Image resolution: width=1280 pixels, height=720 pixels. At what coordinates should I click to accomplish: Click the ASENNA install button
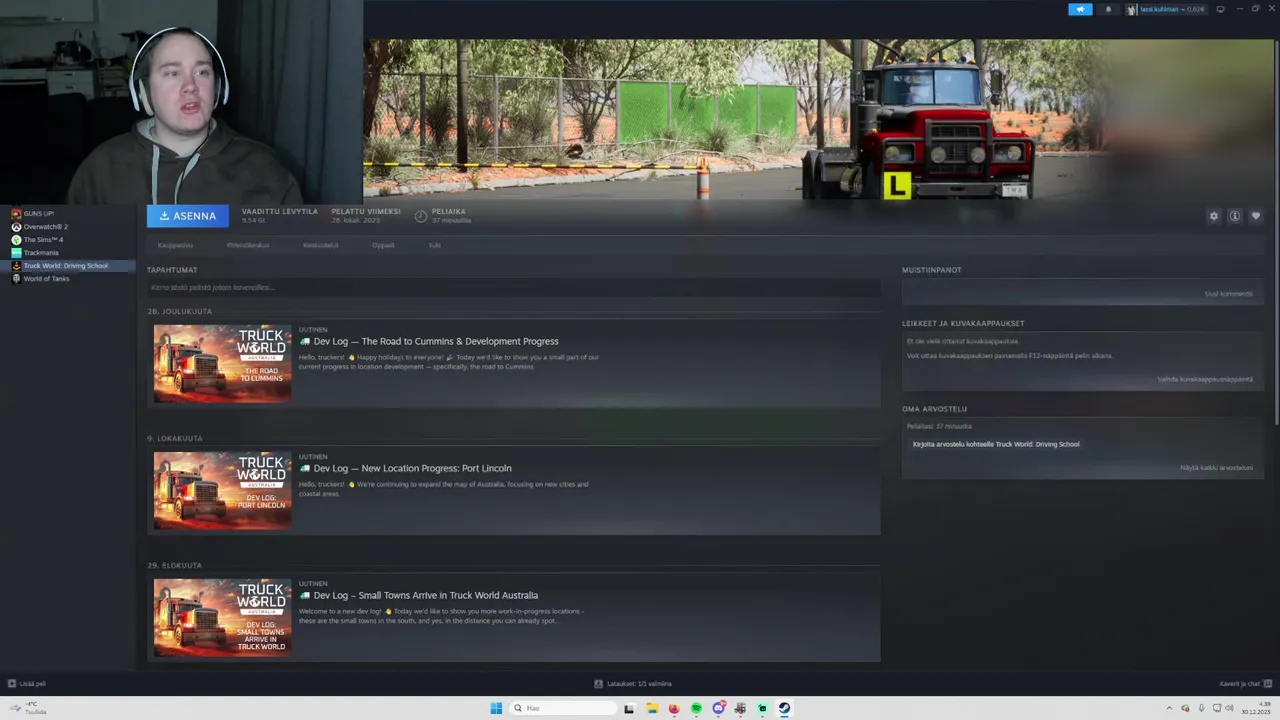point(187,216)
